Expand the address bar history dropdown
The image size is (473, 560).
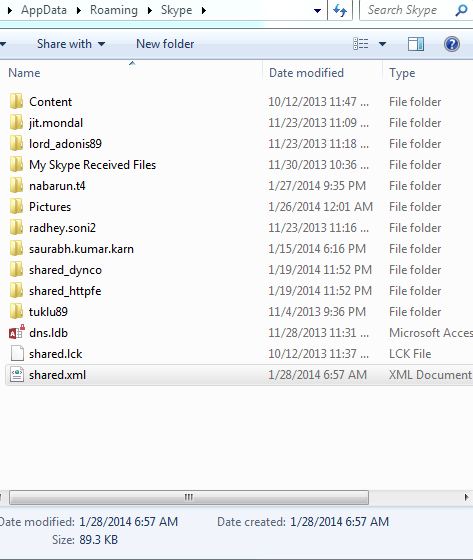click(317, 11)
